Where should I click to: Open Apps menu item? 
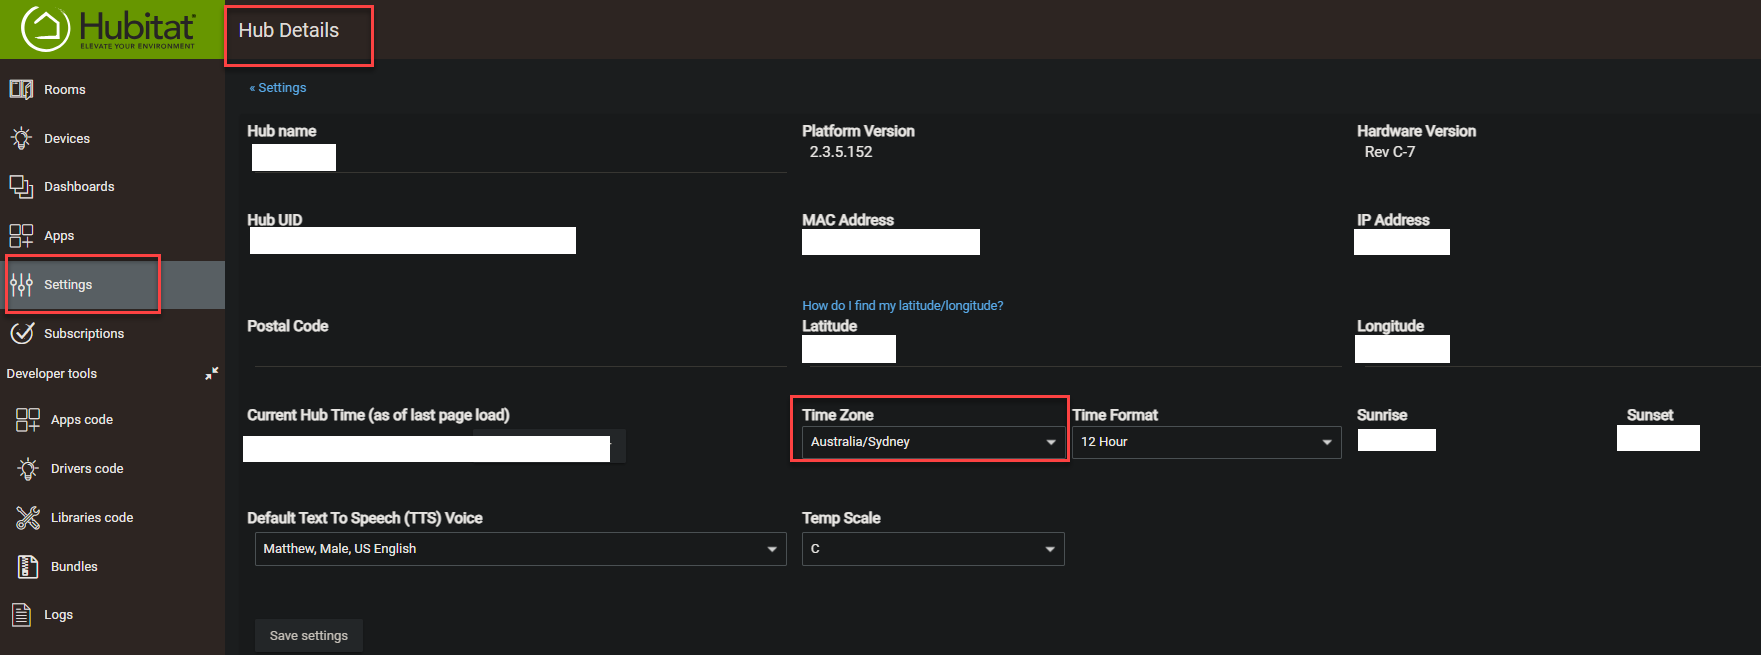pyautogui.click(x=59, y=235)
